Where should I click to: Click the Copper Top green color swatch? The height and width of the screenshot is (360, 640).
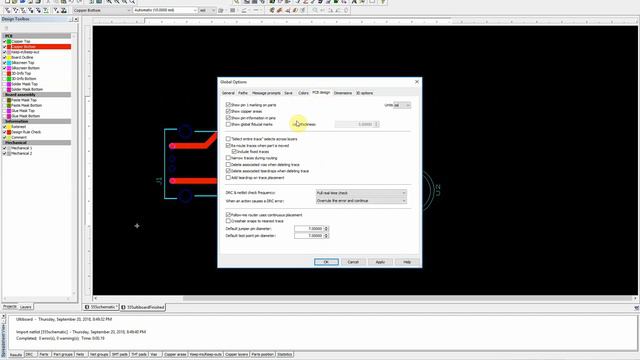coord(9,42)
